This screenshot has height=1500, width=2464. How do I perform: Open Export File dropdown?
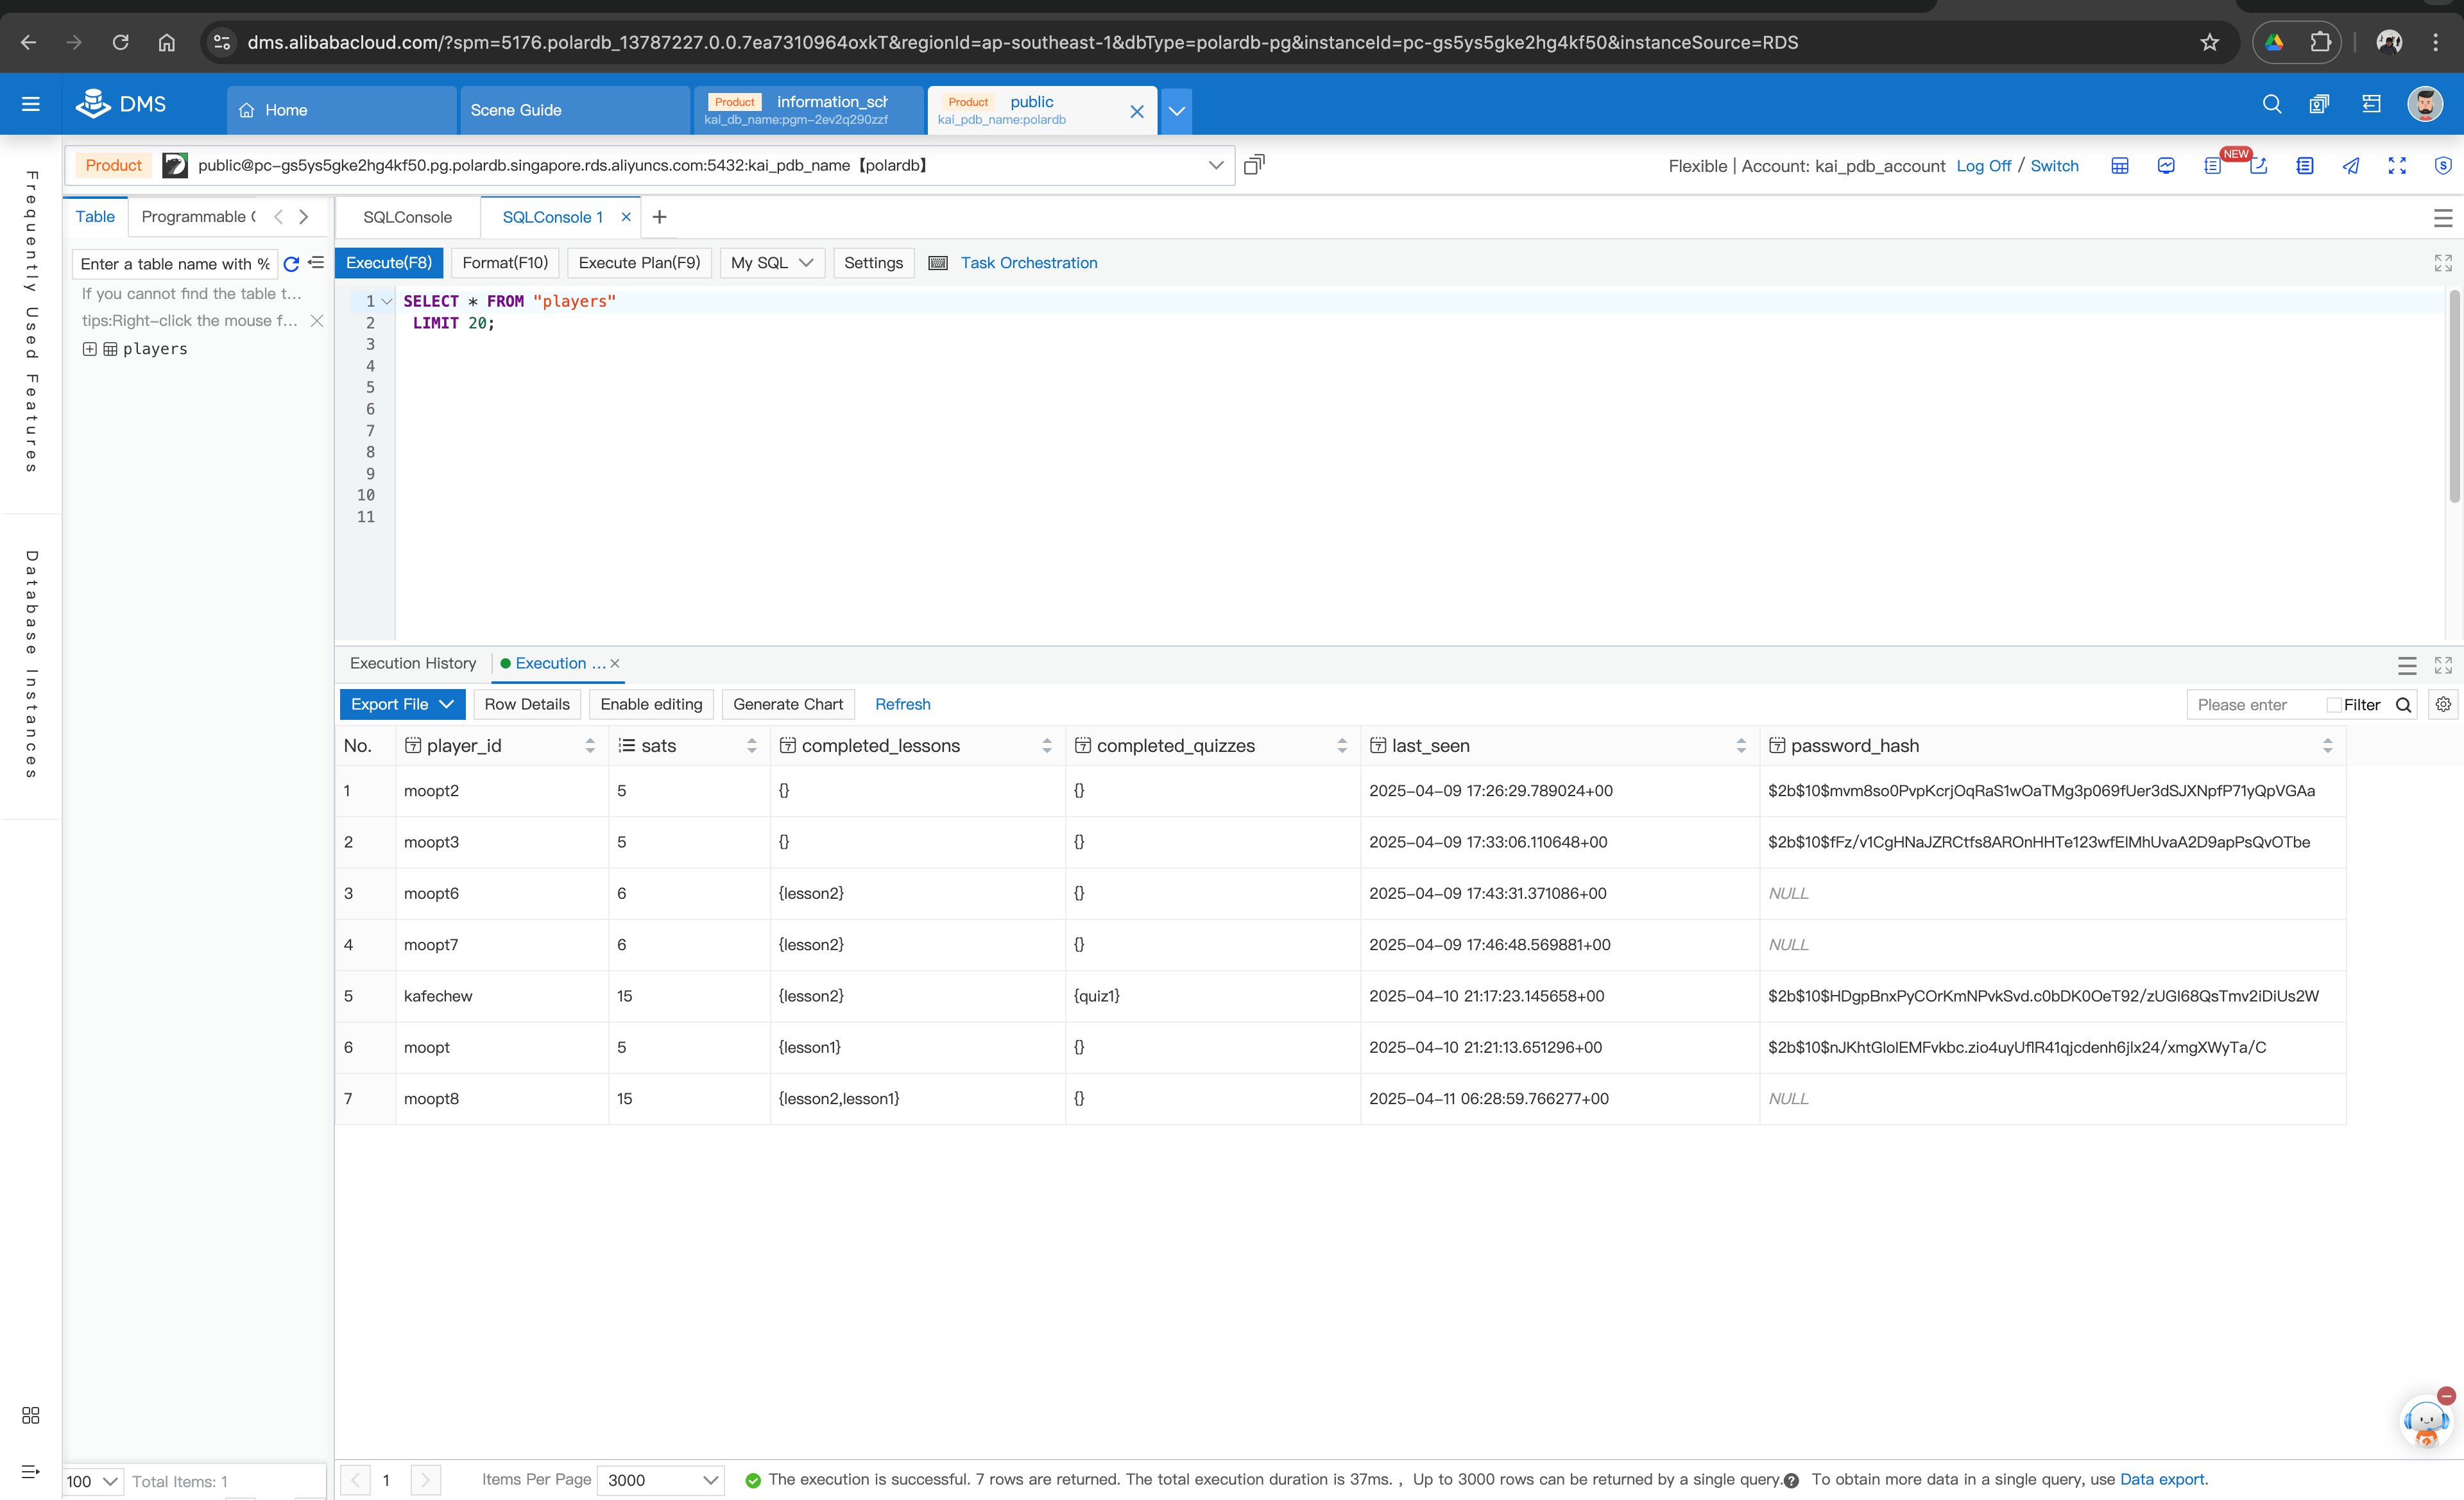403,704
